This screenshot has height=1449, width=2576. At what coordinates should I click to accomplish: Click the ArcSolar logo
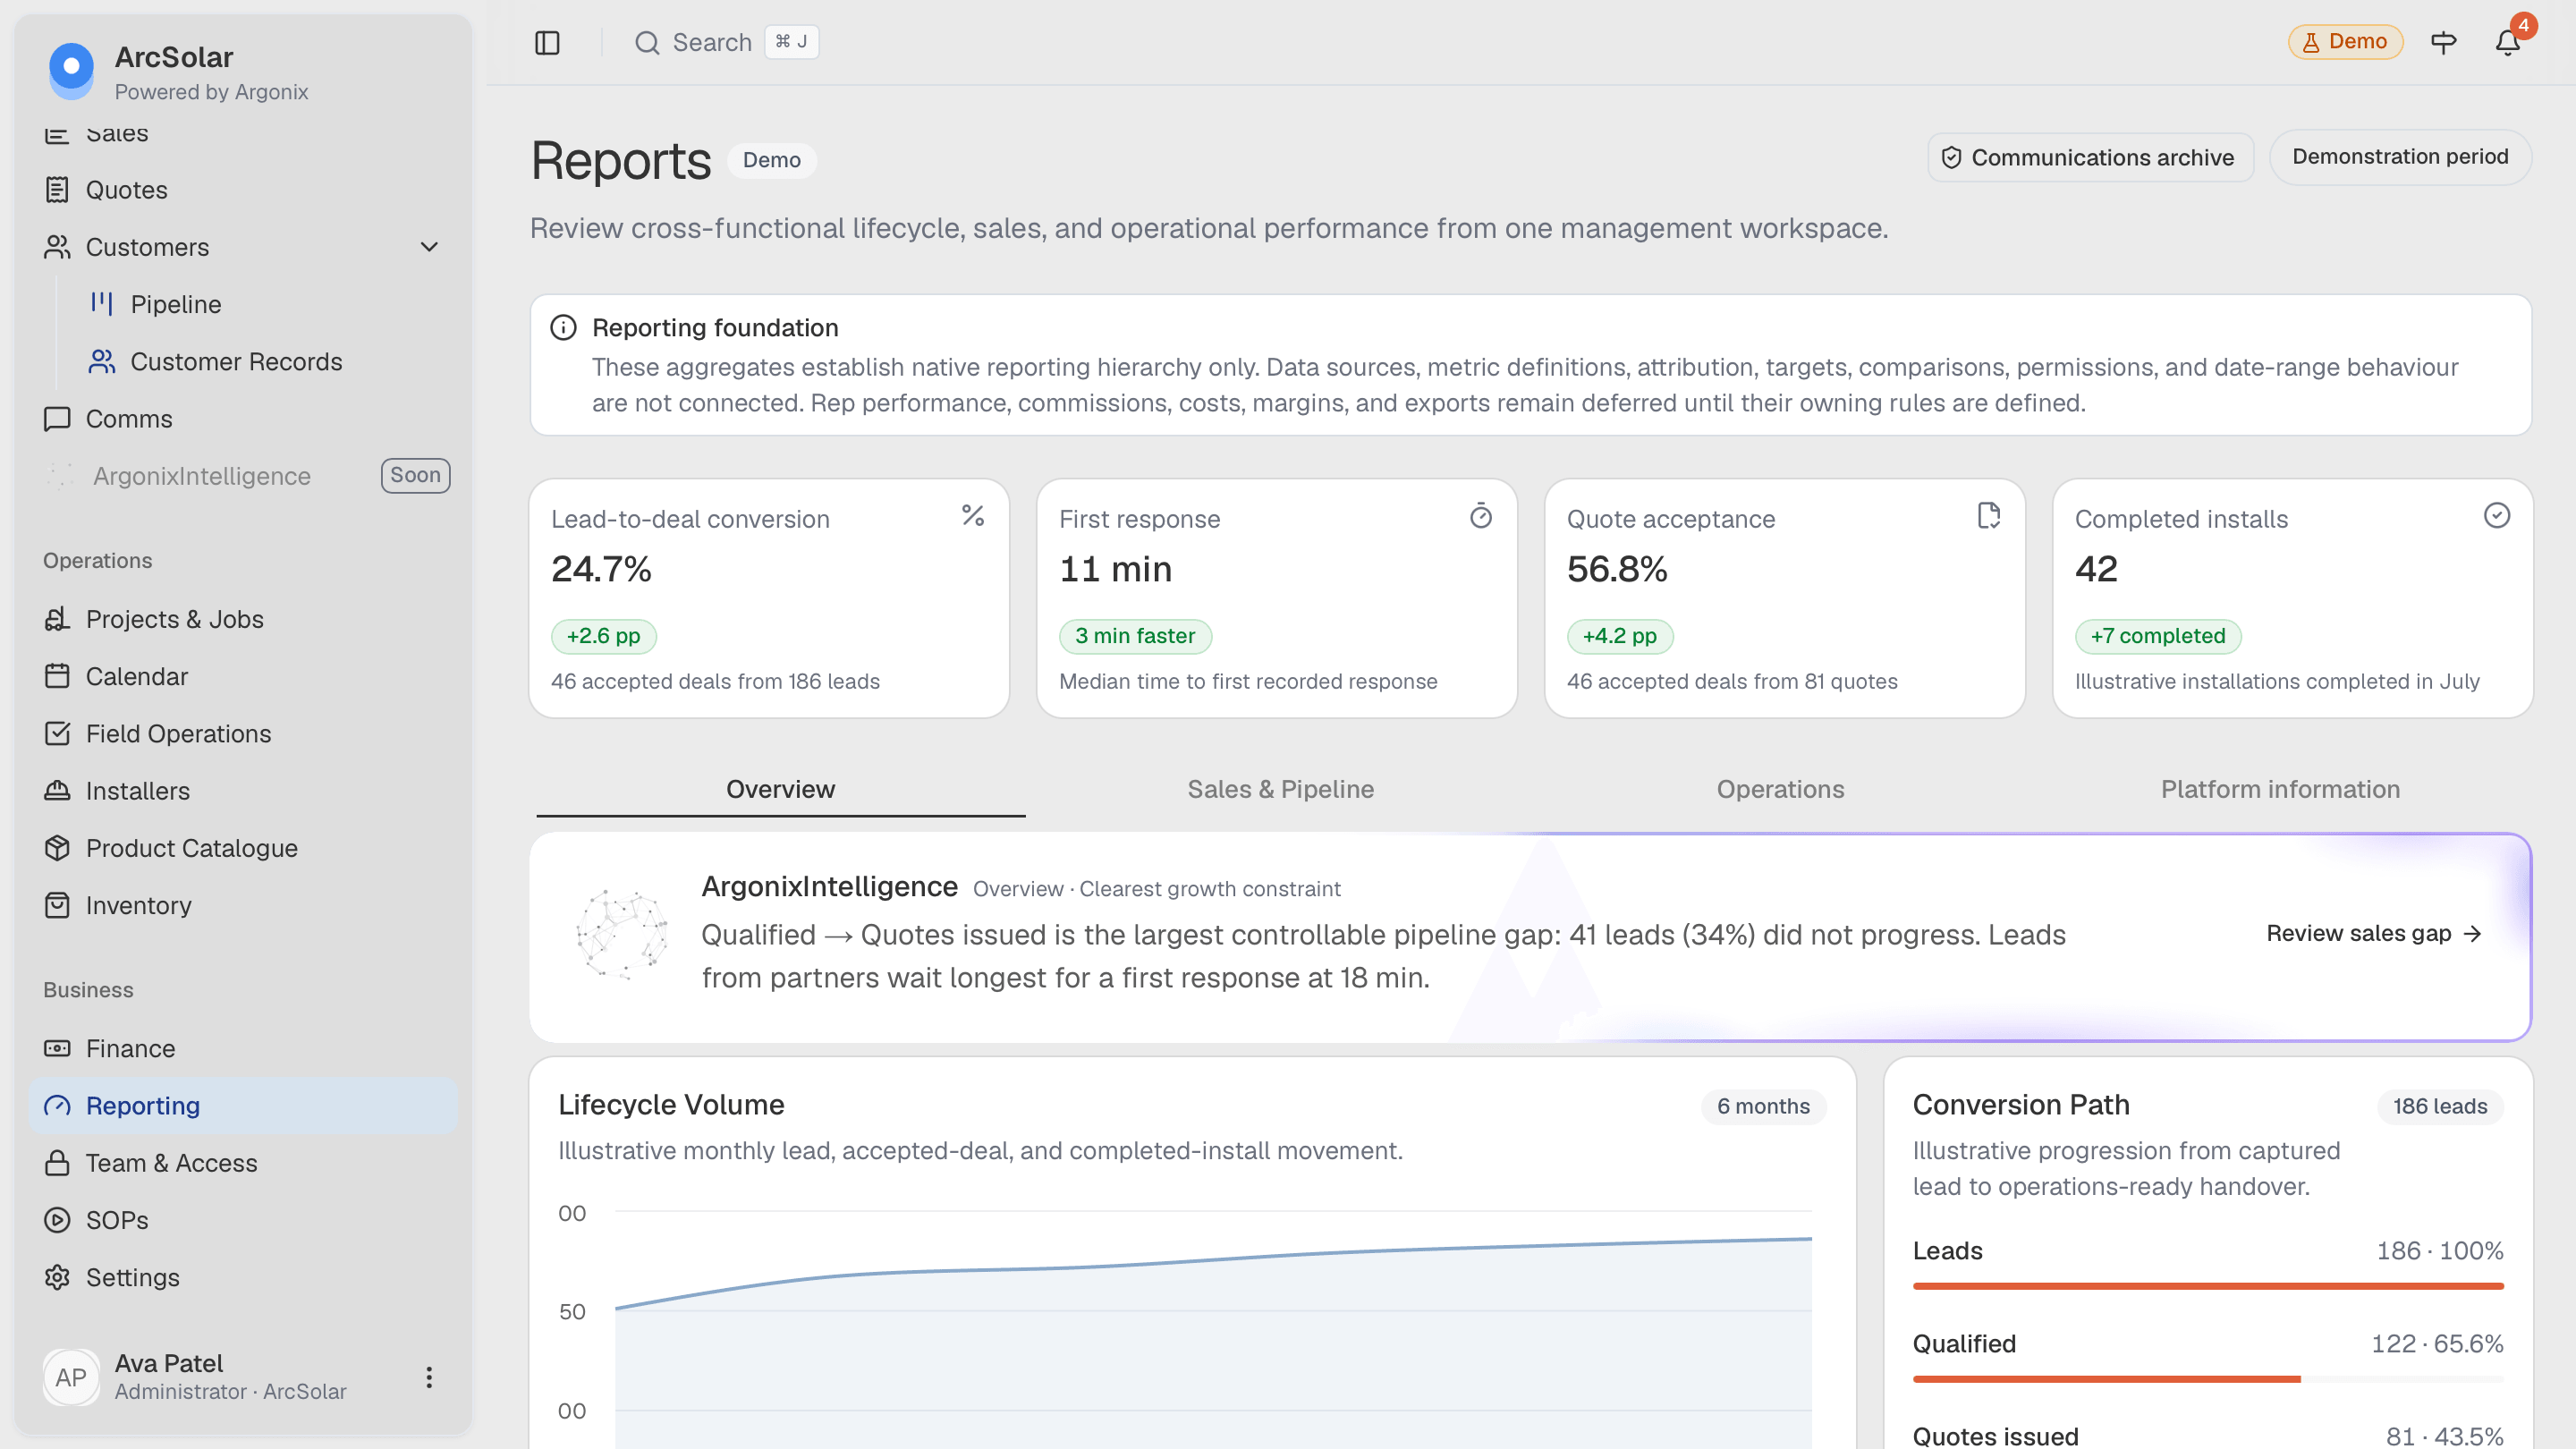tap(71, 69)
